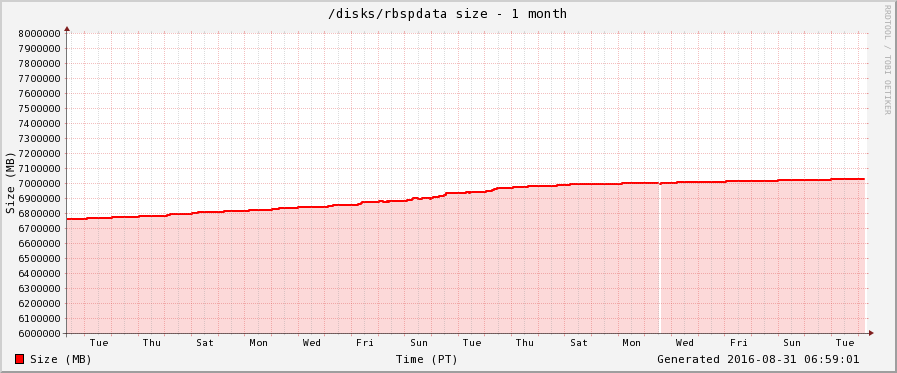Click the 'Generated 2016-08-31 06:59:01' timestamp

(758, 359)
